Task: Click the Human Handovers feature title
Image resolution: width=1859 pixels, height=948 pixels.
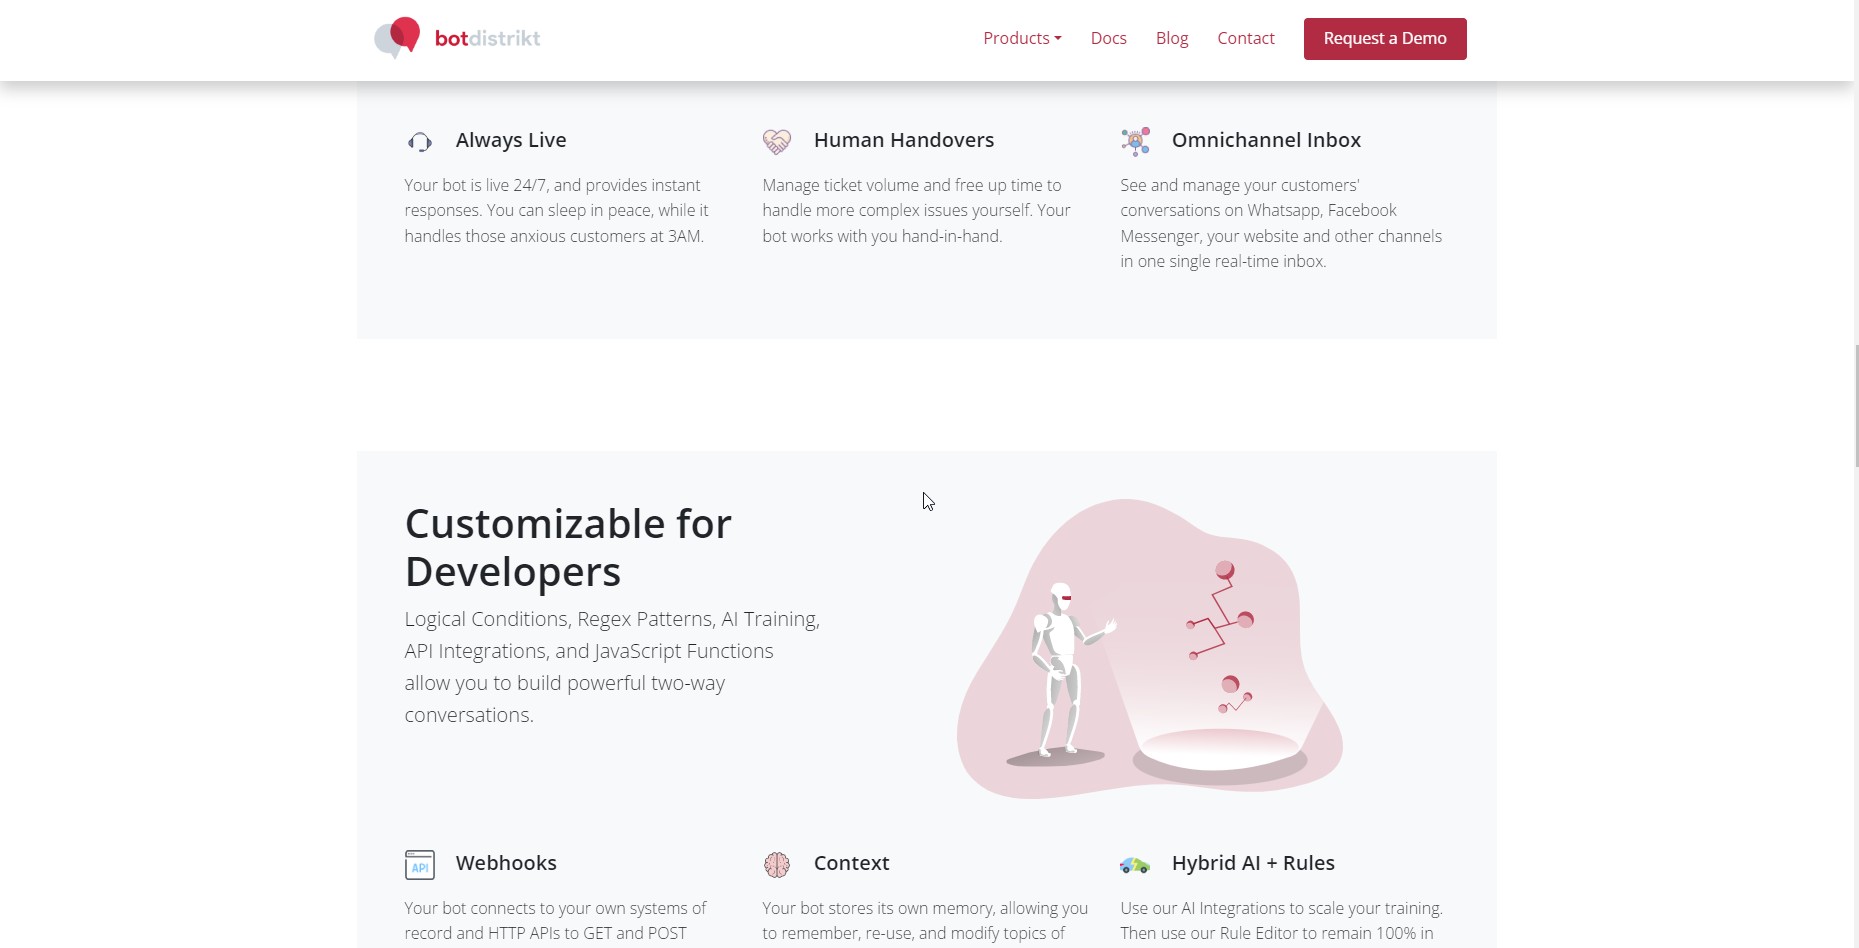Action: tap(903, 140)
